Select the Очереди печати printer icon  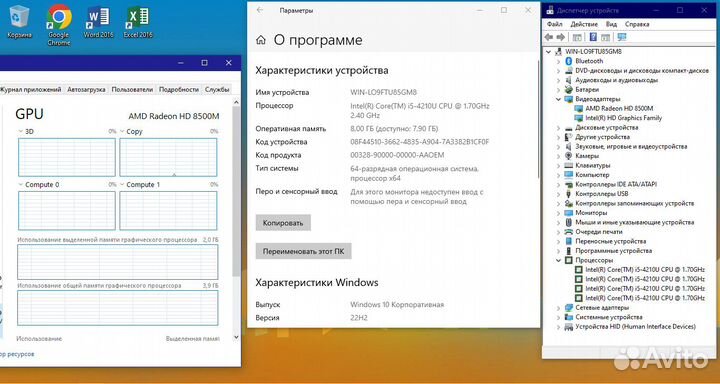pyautogui.click(x=568, y=232)
